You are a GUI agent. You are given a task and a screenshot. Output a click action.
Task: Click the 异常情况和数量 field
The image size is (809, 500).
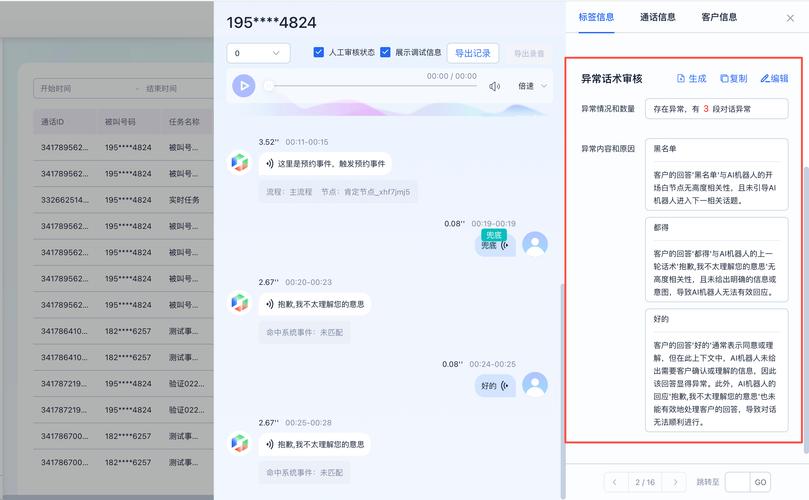[x=717, y=109]
